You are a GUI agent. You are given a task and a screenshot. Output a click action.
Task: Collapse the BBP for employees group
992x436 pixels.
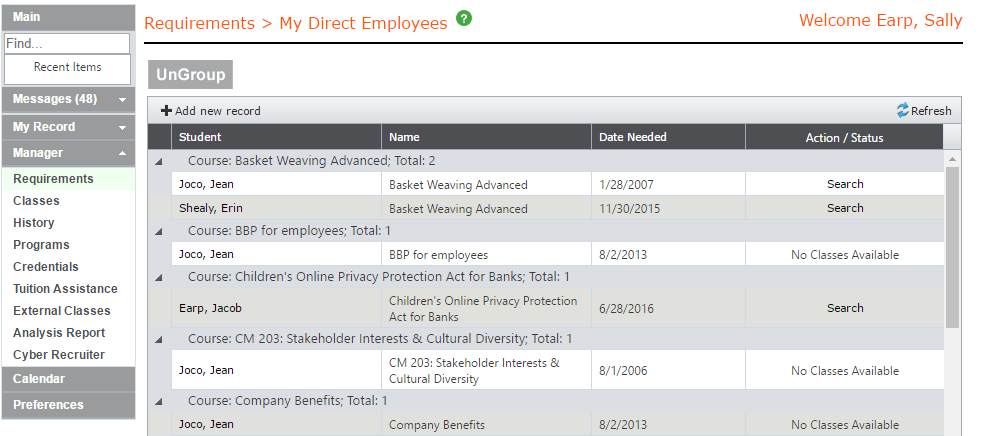(159, 231)
